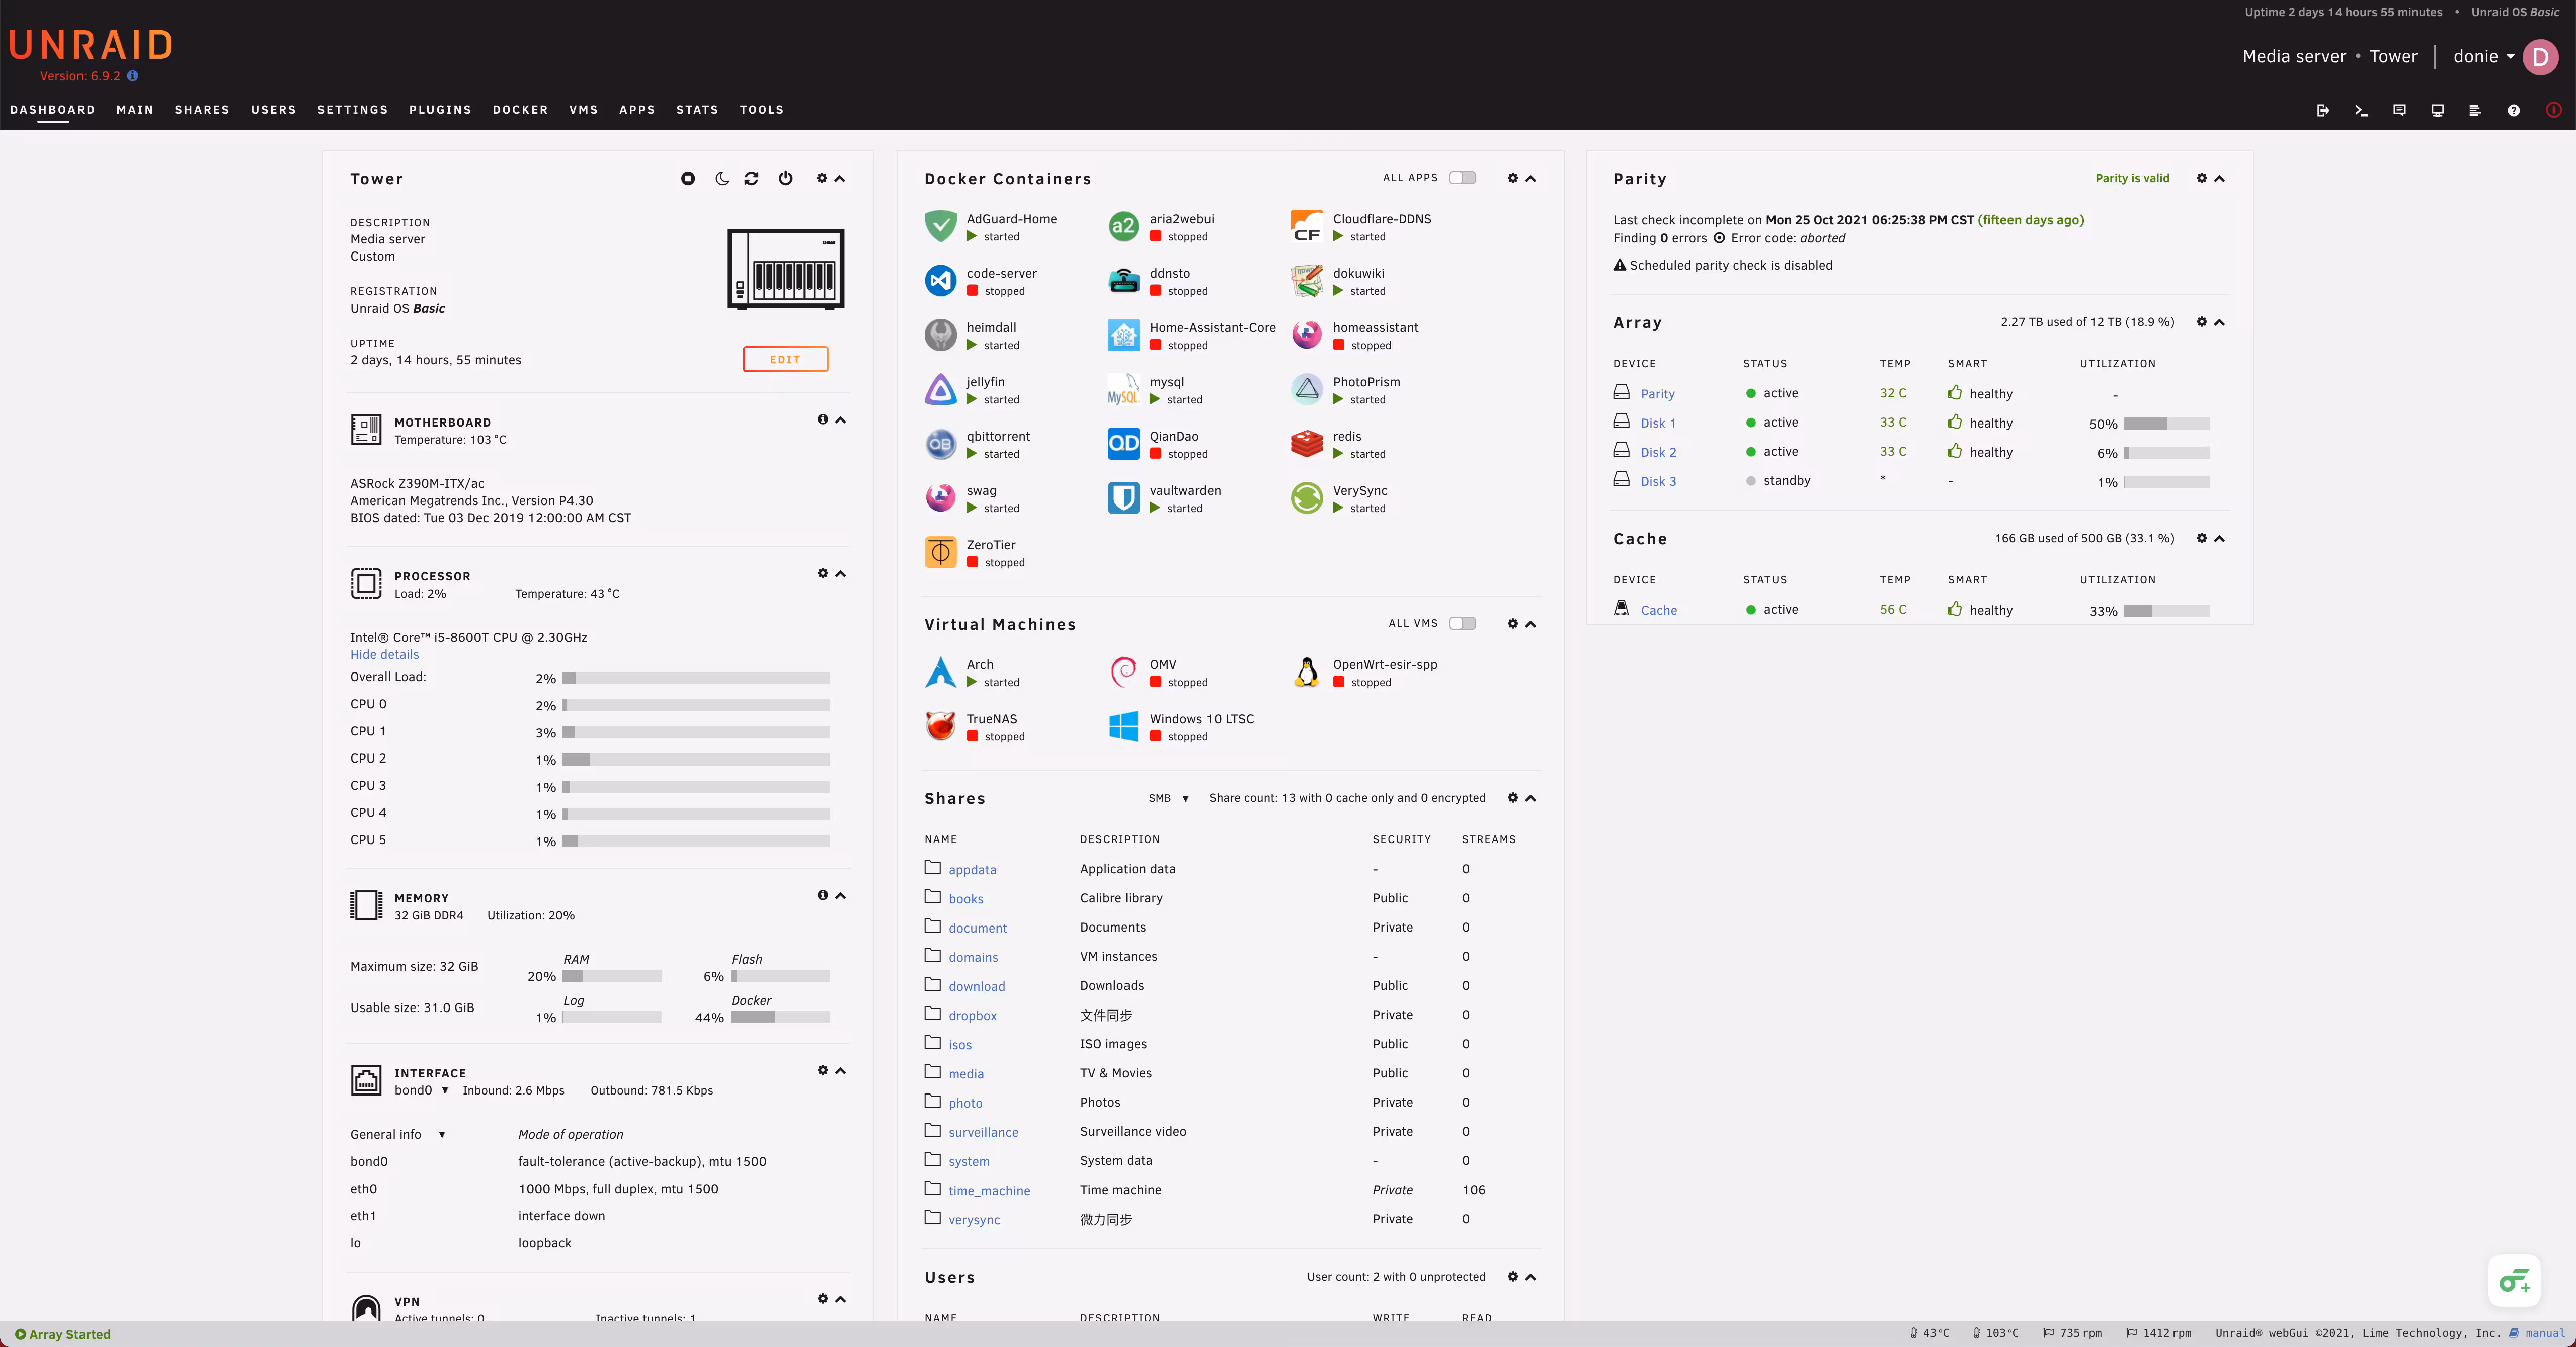
Task: Click the ZeroTier container icon
Action: (940, 553)
